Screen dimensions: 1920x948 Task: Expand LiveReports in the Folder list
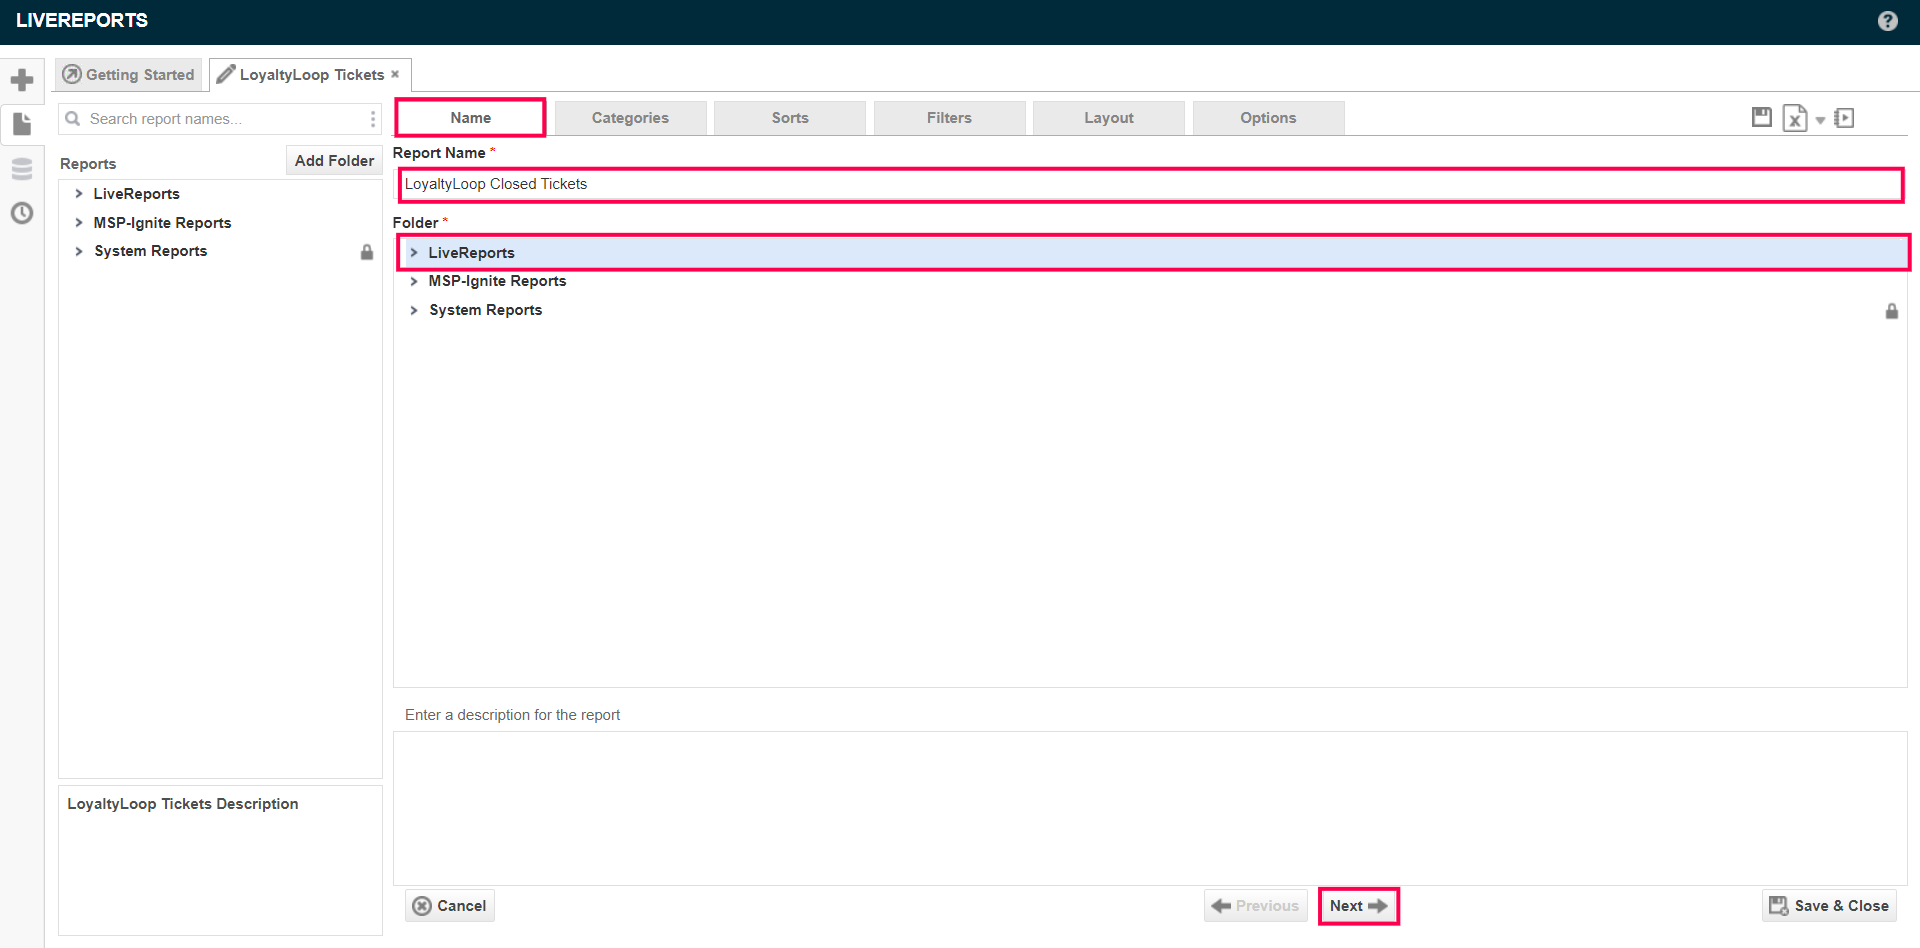click(414, 253)
